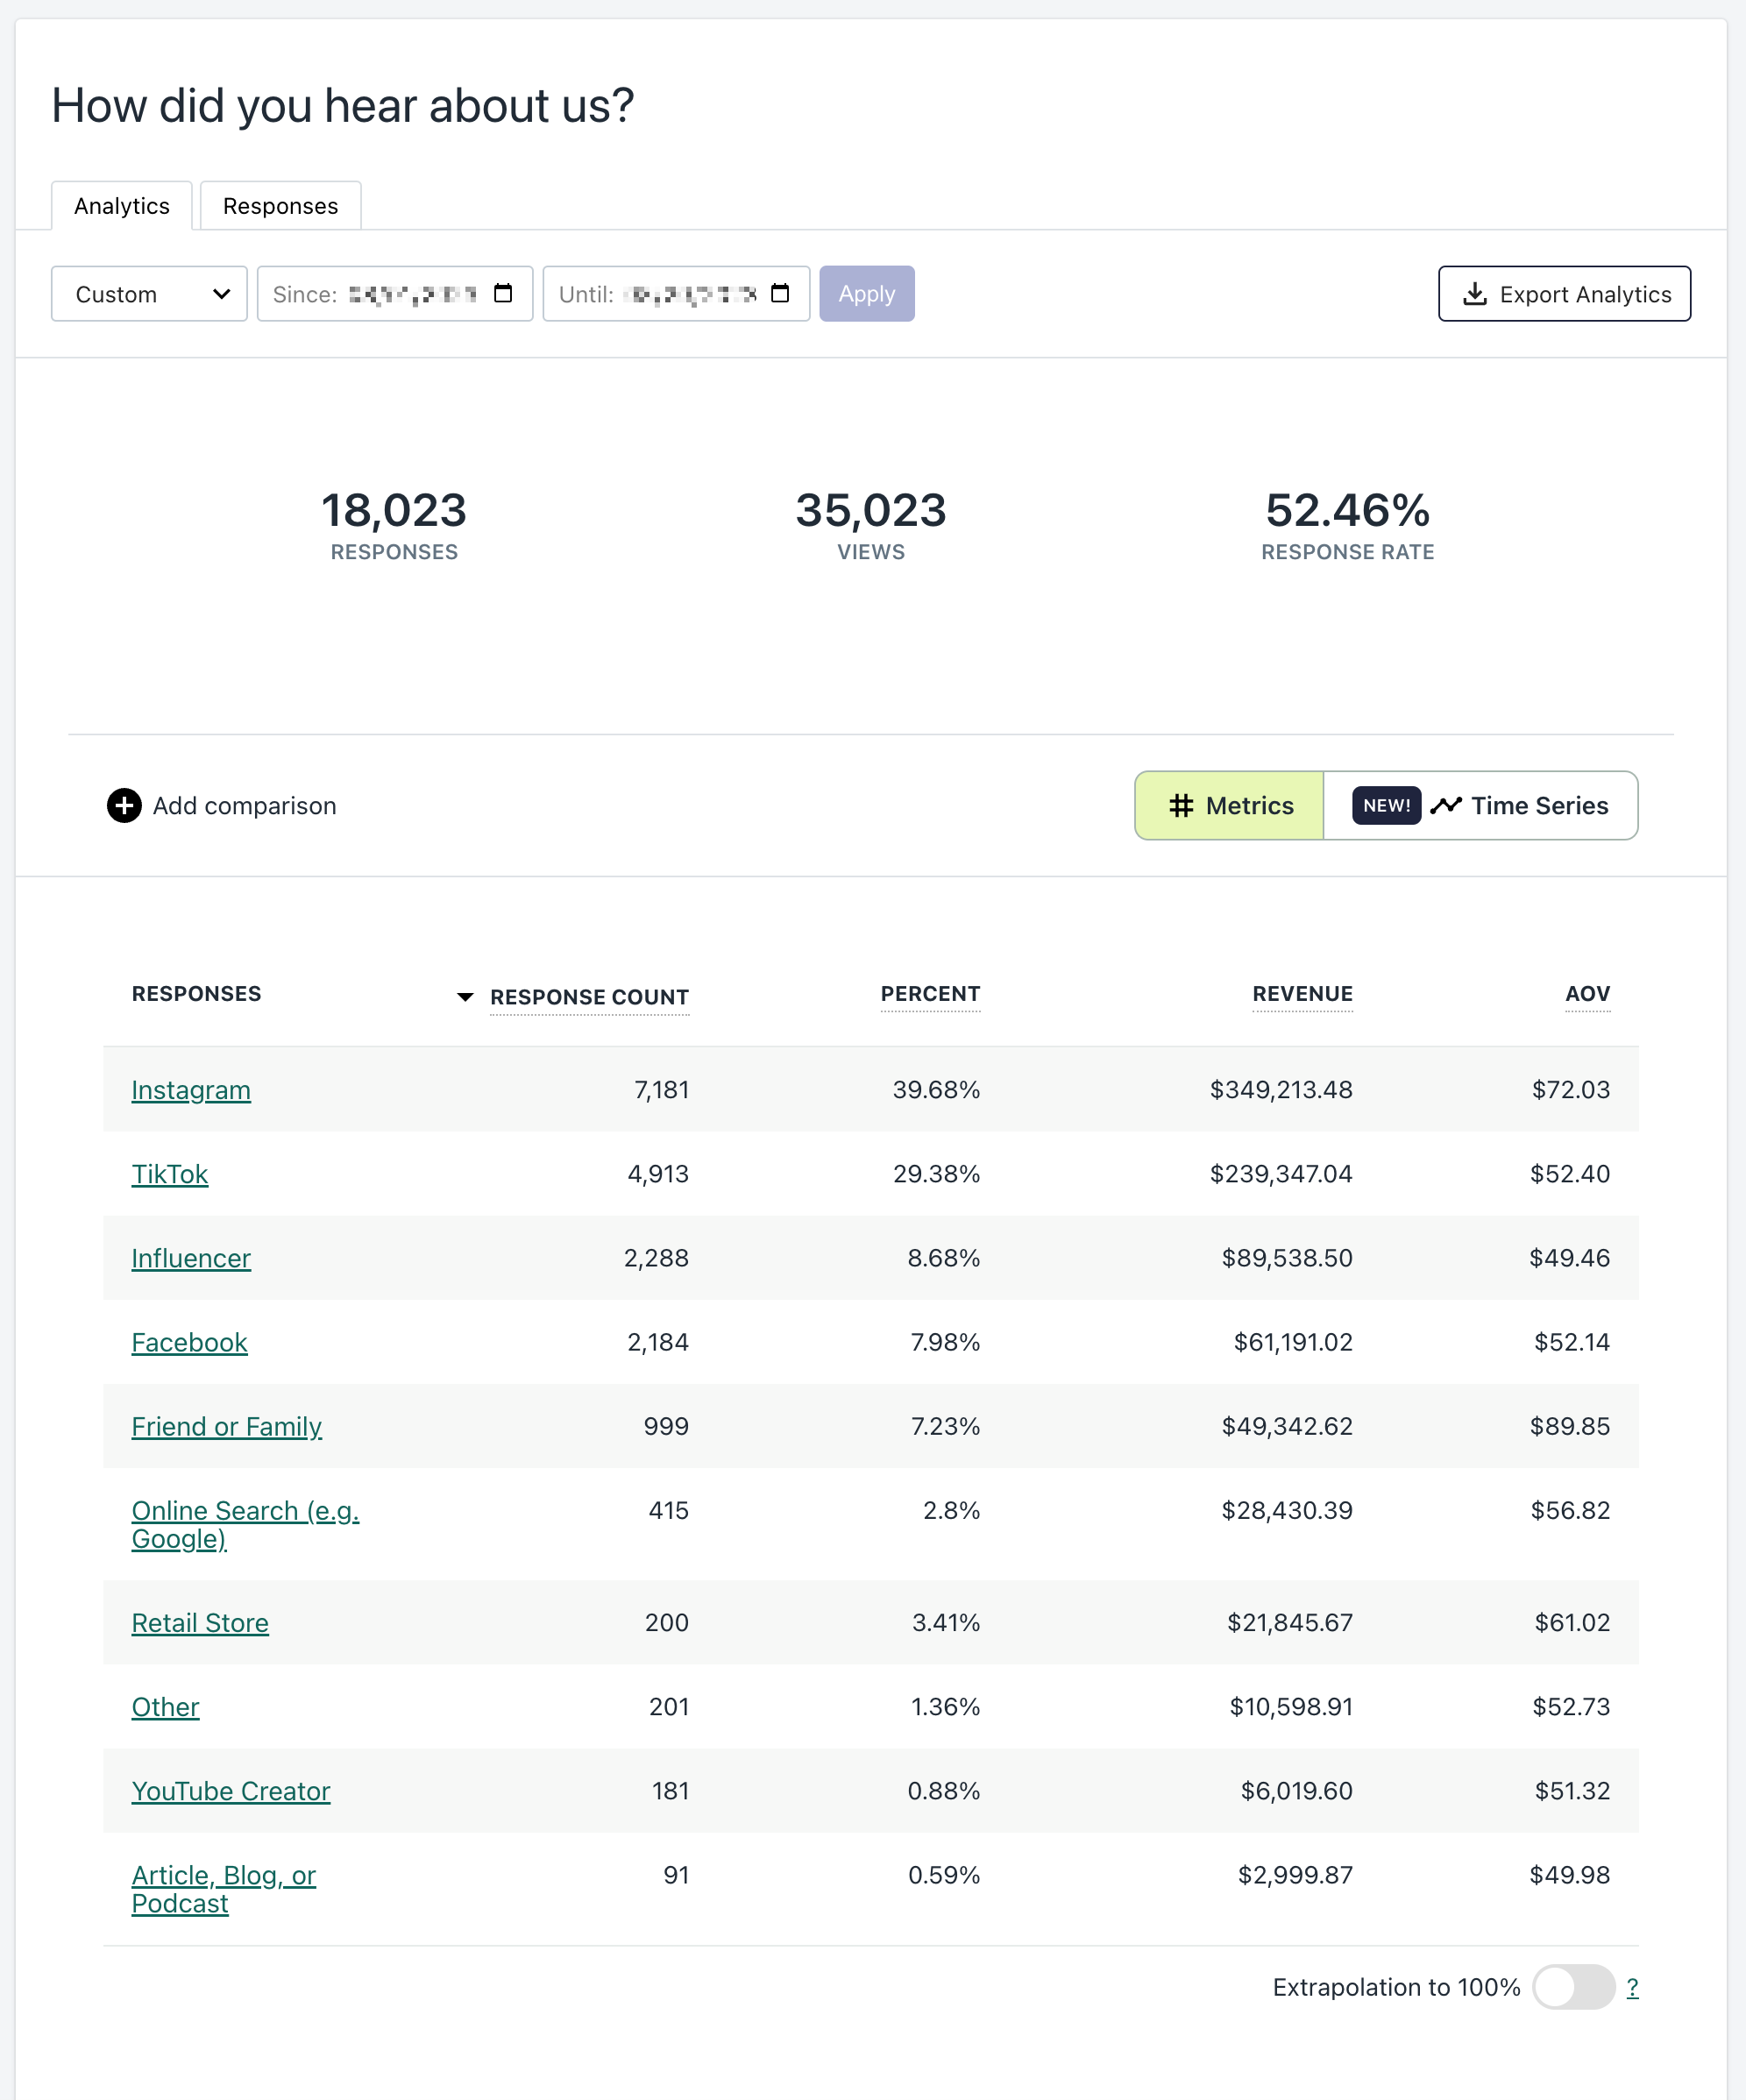The width and height of the screenshot is (1746, 2100).
Task: Click the Time Series trend line icon
Action: click(x=1446, y=805)
